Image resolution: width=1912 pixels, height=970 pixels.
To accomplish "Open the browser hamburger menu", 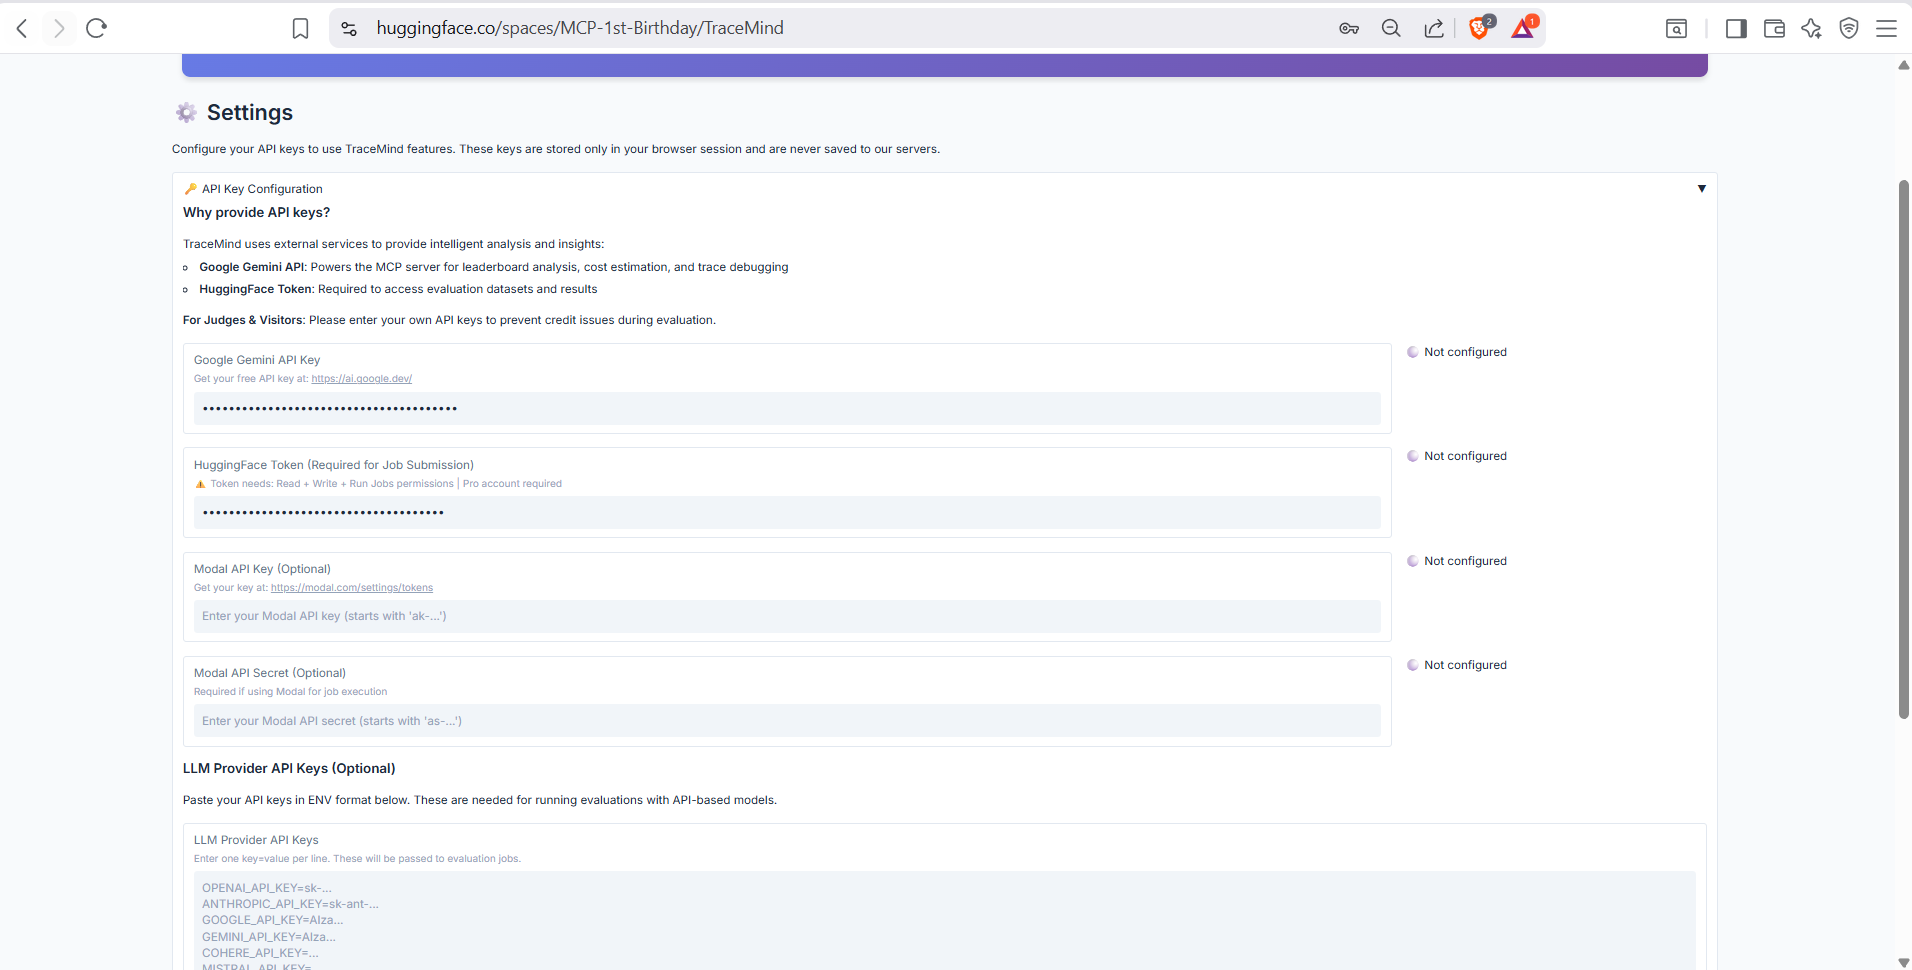I will pos(1886,29).
